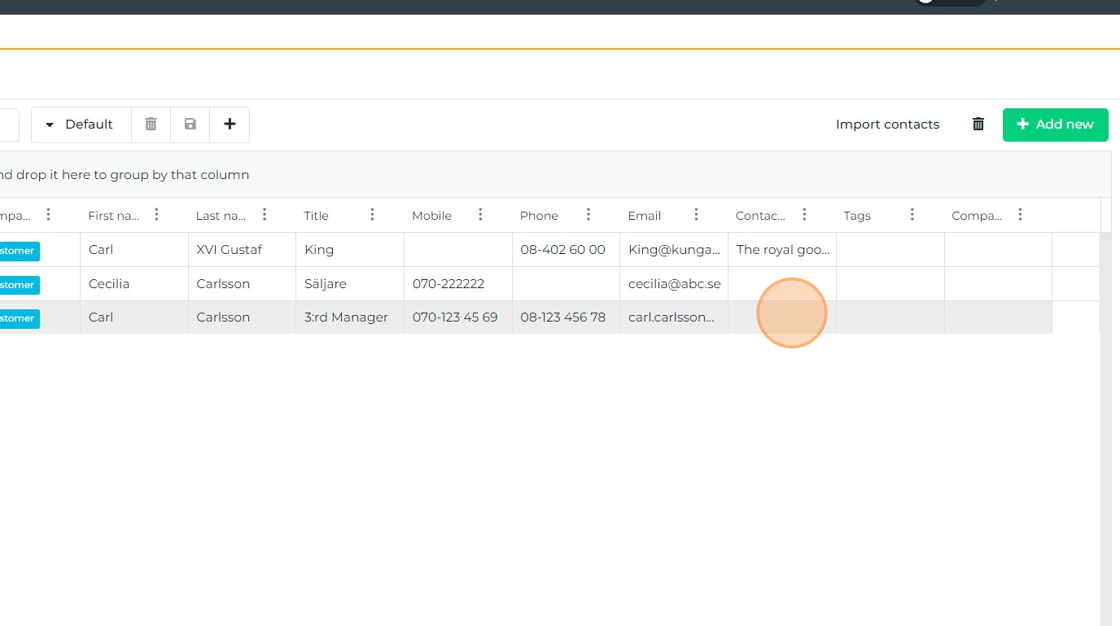
Task: Click the plus icon to add view
Action: point(230,124)
